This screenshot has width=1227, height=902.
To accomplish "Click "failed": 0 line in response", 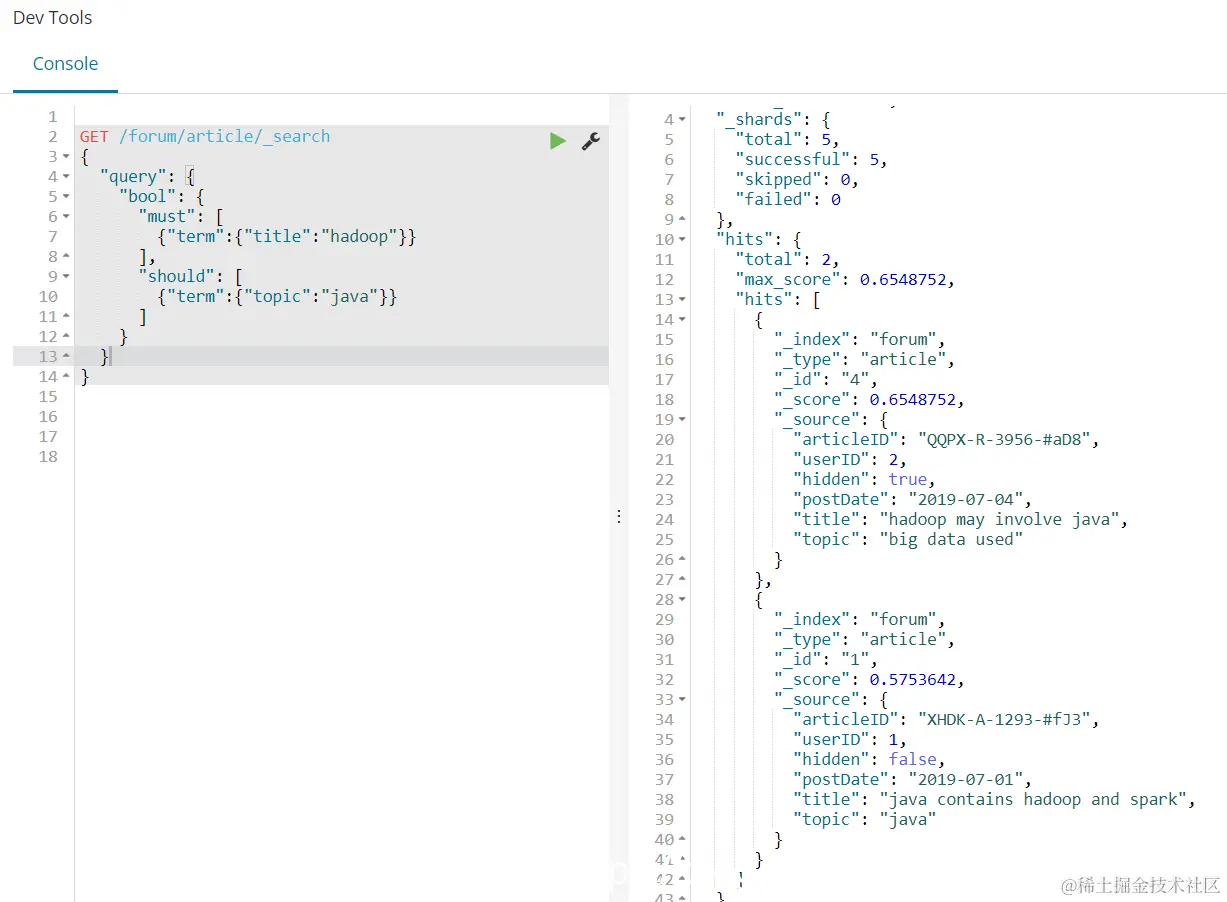I will tap(788, 200).
